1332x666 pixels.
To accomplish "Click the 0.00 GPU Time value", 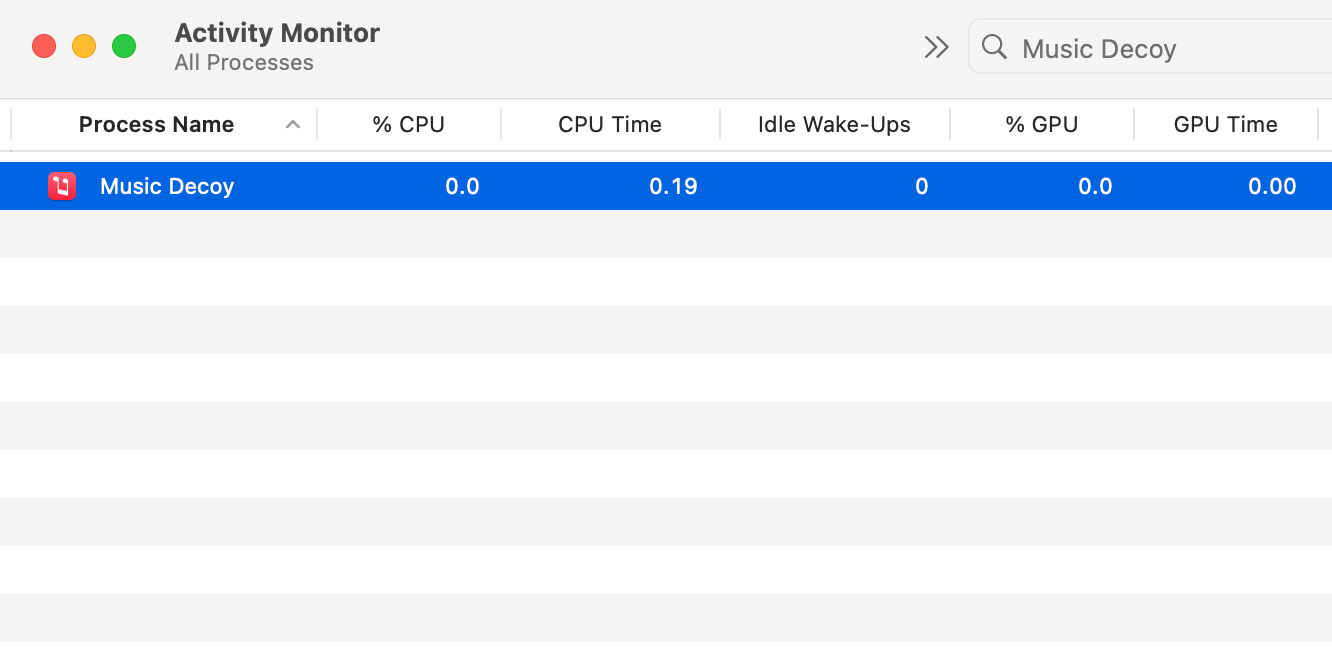I will click(1272, 187).
